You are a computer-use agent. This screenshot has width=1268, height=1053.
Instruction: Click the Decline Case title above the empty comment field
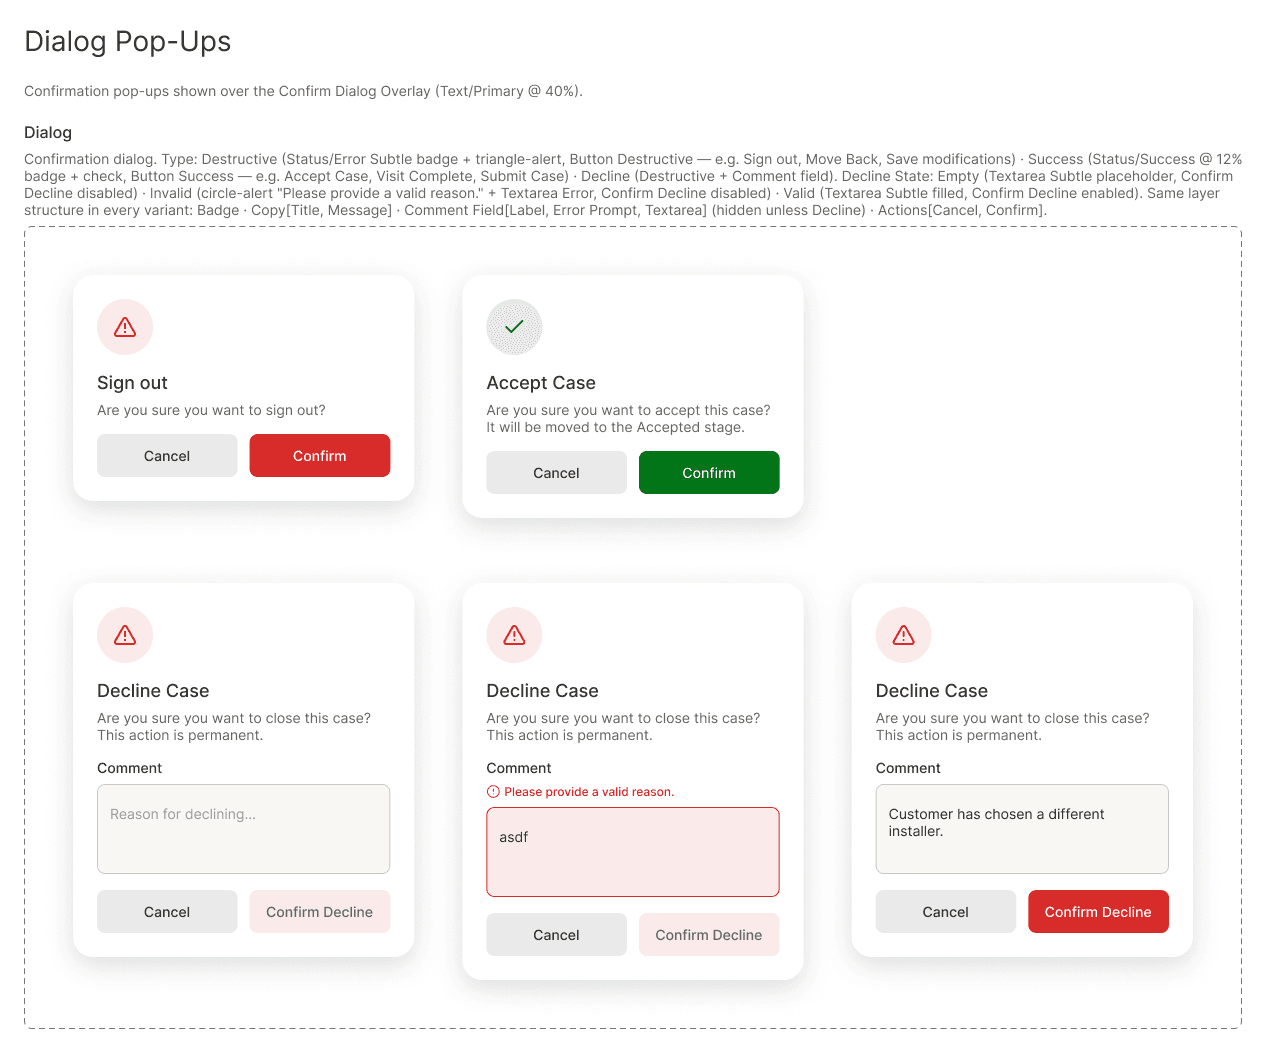coord(153,691)
